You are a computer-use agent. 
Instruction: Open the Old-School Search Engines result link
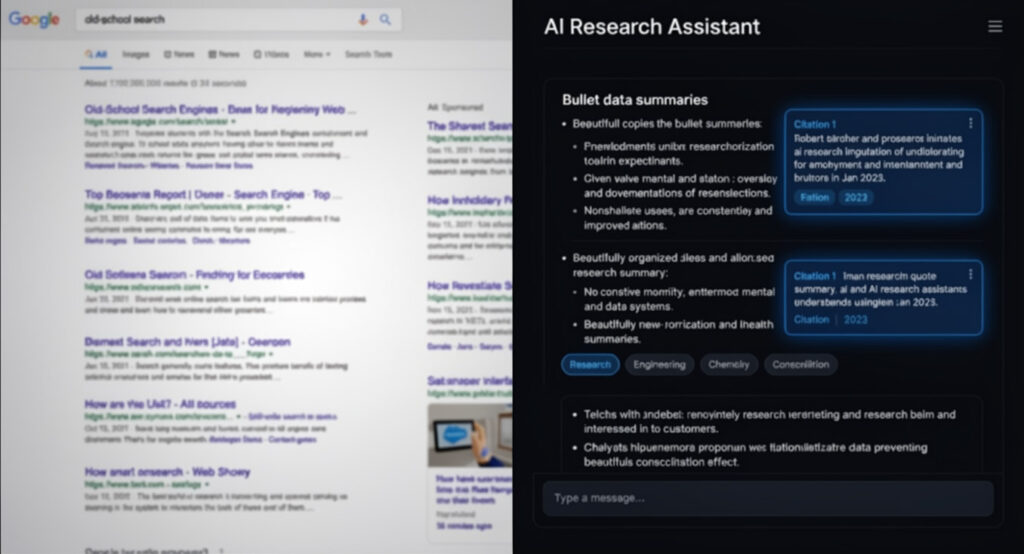(x=220, y=109)
